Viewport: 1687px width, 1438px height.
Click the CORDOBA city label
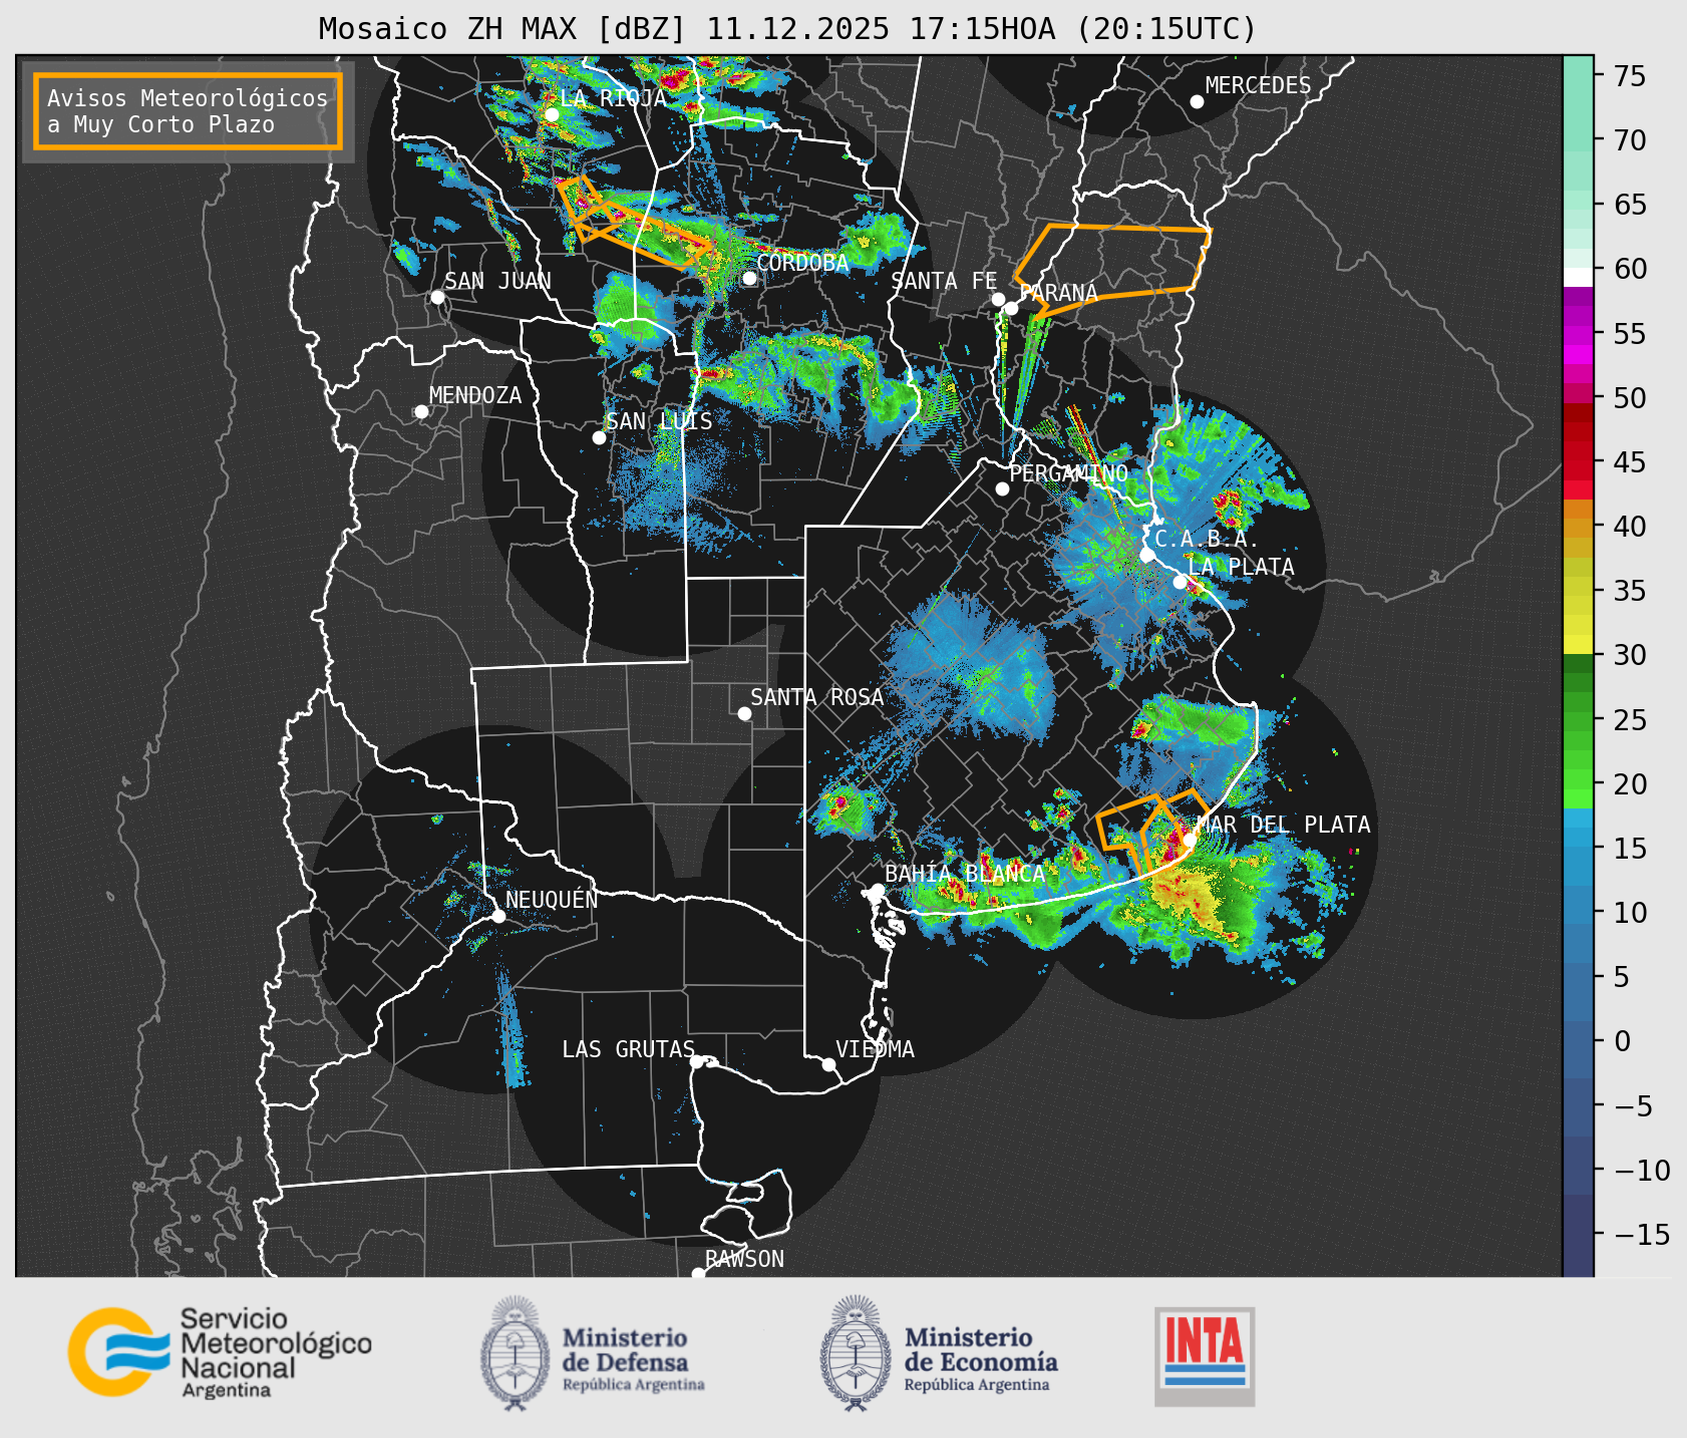point(802,263)
